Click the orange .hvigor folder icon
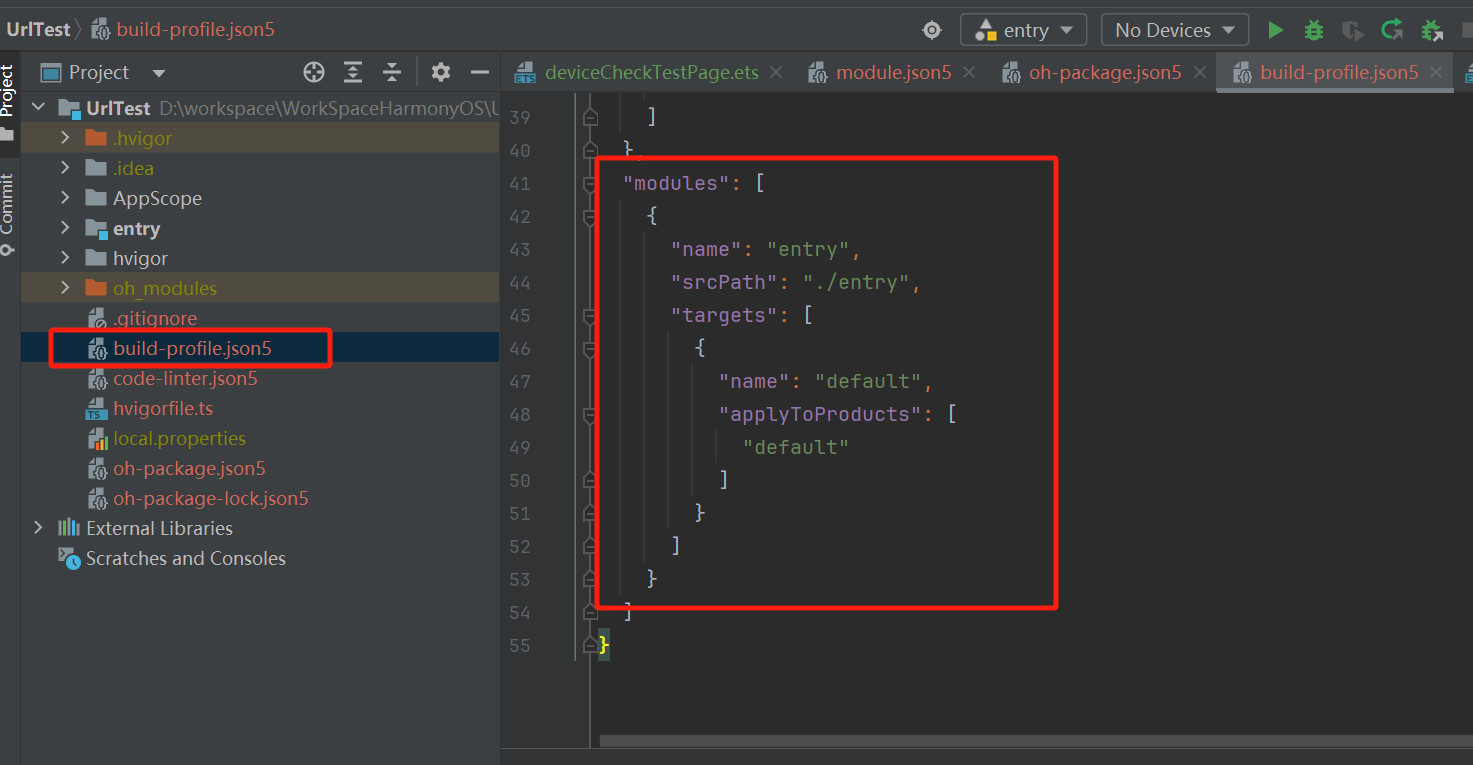The height and width of the screenshot is (765, 1473). tap(97, 138)
